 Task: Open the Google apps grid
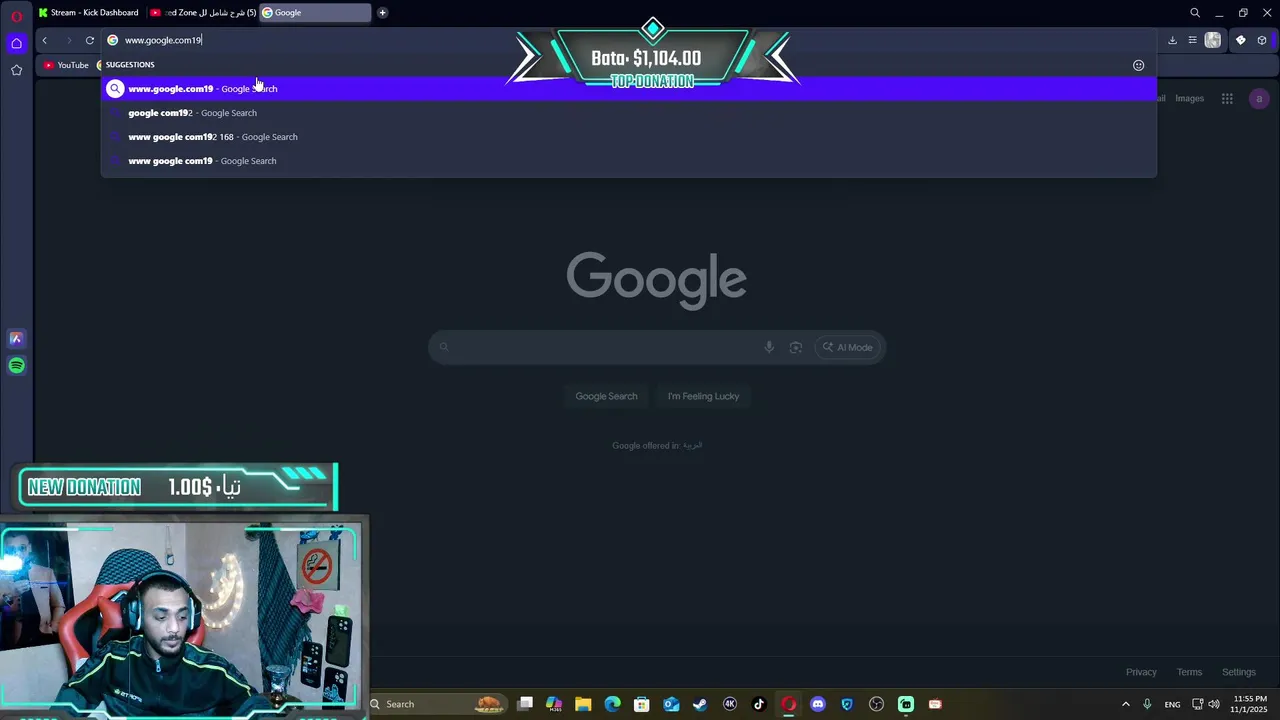1227,98
